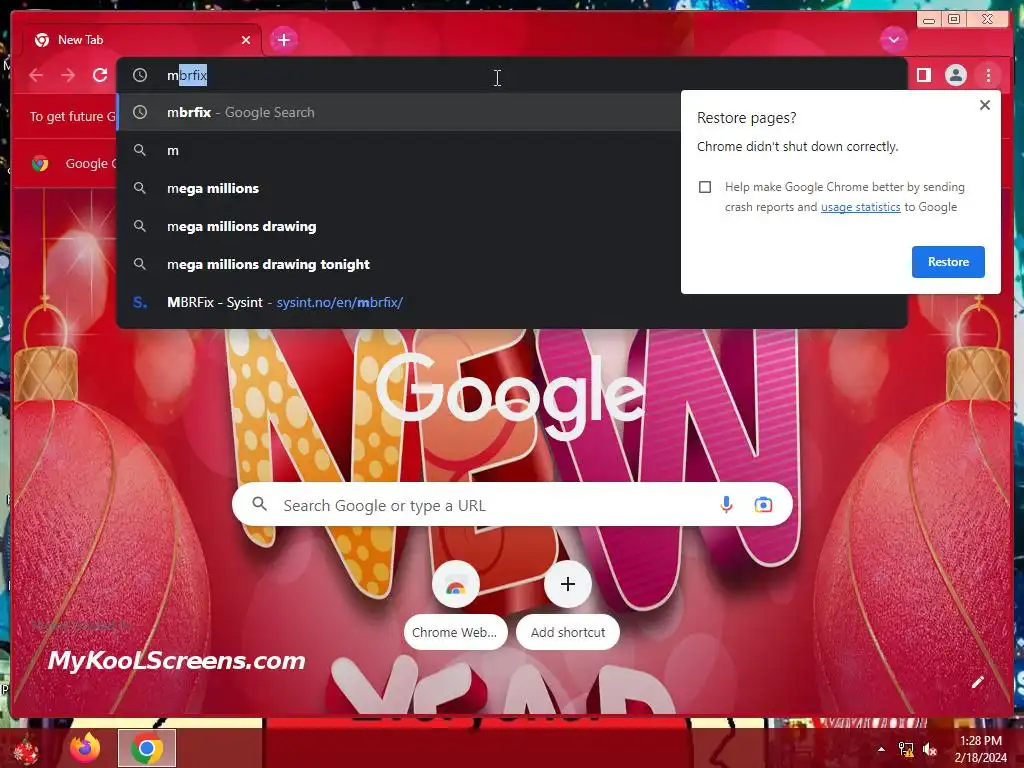
Task: Open a new tab with the plus button
Action: (x=283, y=40)
